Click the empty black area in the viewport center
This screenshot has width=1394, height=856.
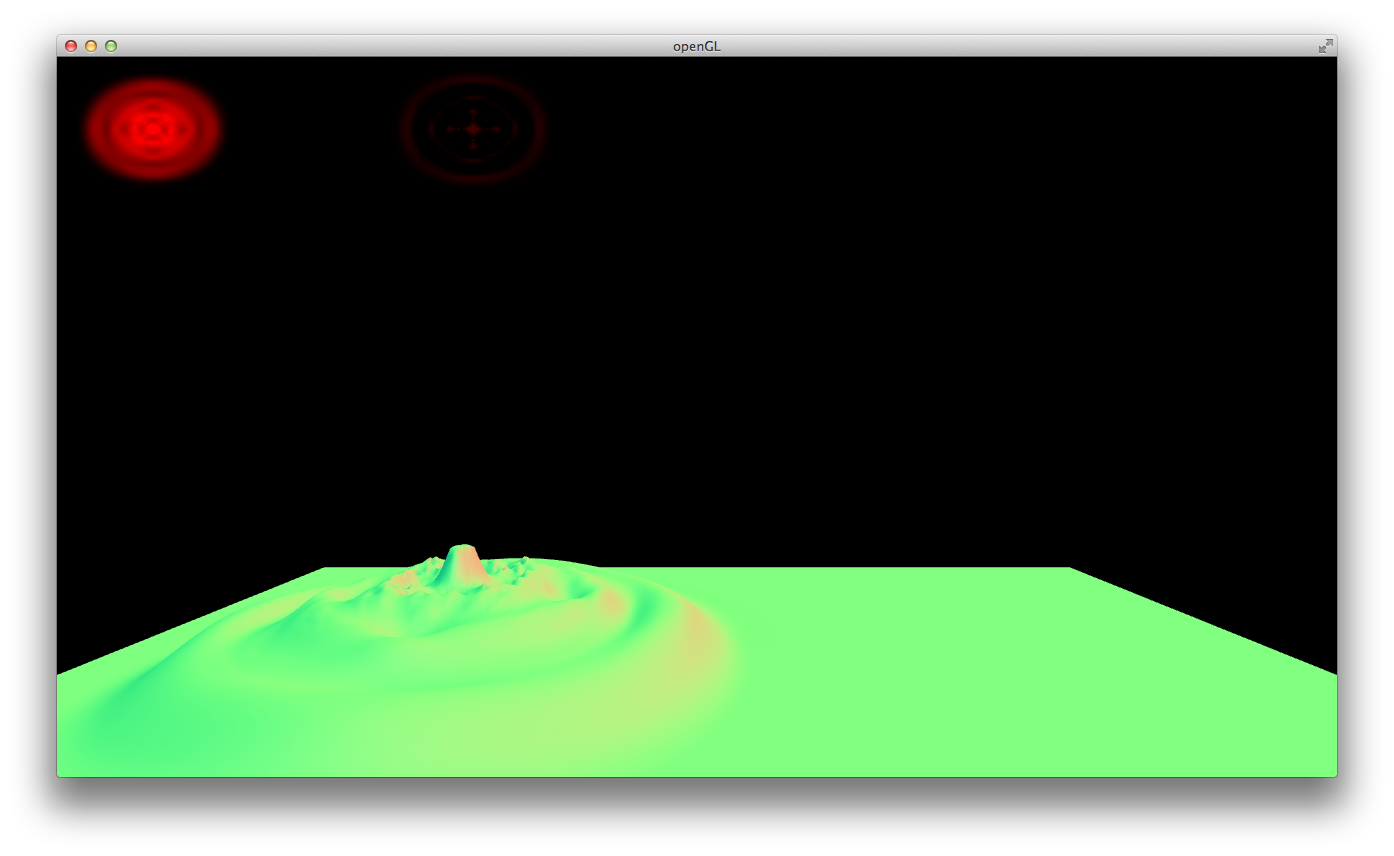tap(697, 350)
